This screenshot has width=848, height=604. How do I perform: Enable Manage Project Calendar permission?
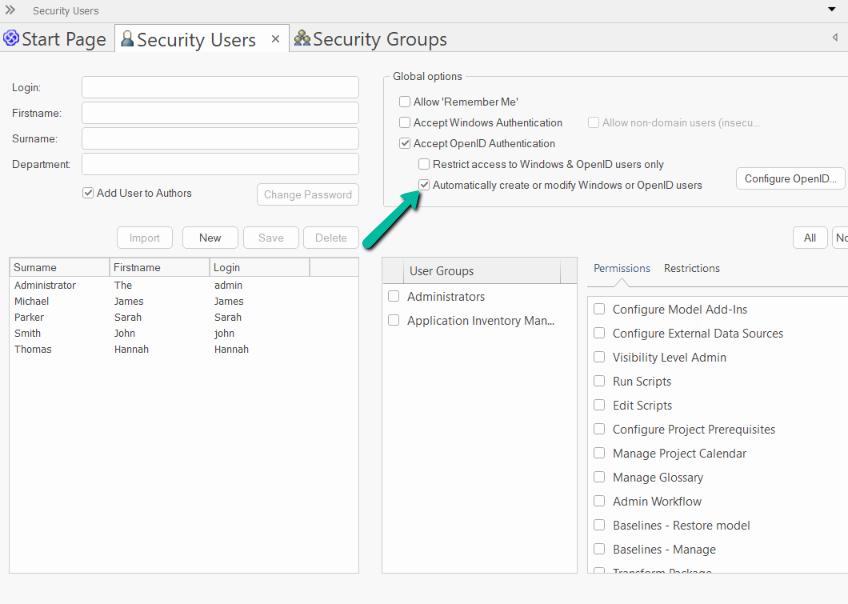tap(599, 453)
